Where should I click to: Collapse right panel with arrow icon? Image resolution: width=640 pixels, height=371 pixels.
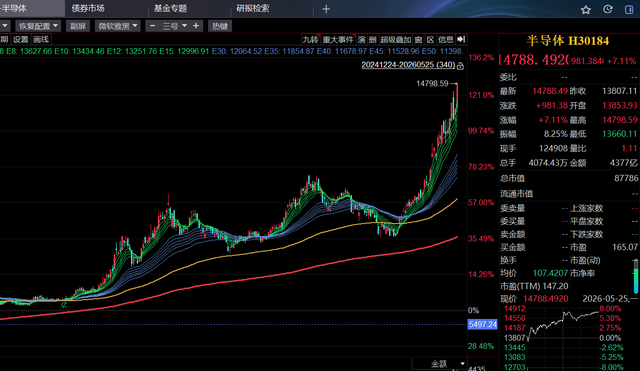tap(461, 39)
